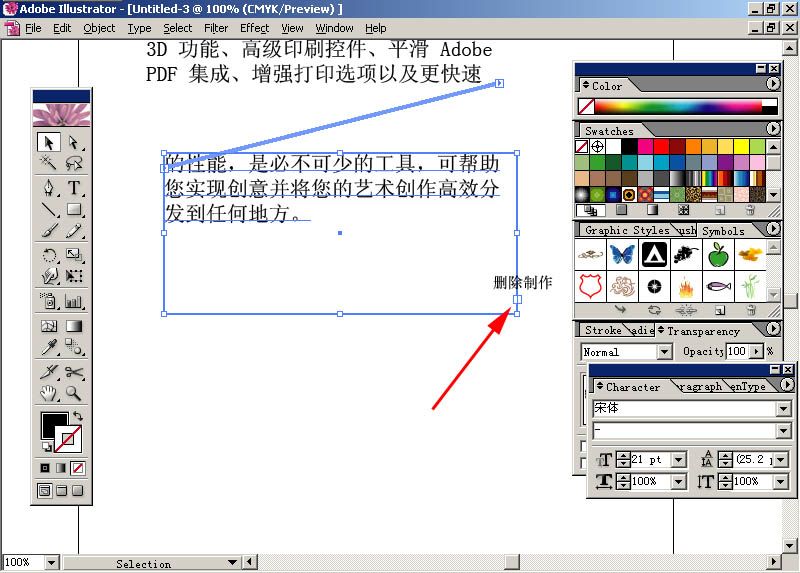
Task: Select the Rectangle tool
Action: 74,209
